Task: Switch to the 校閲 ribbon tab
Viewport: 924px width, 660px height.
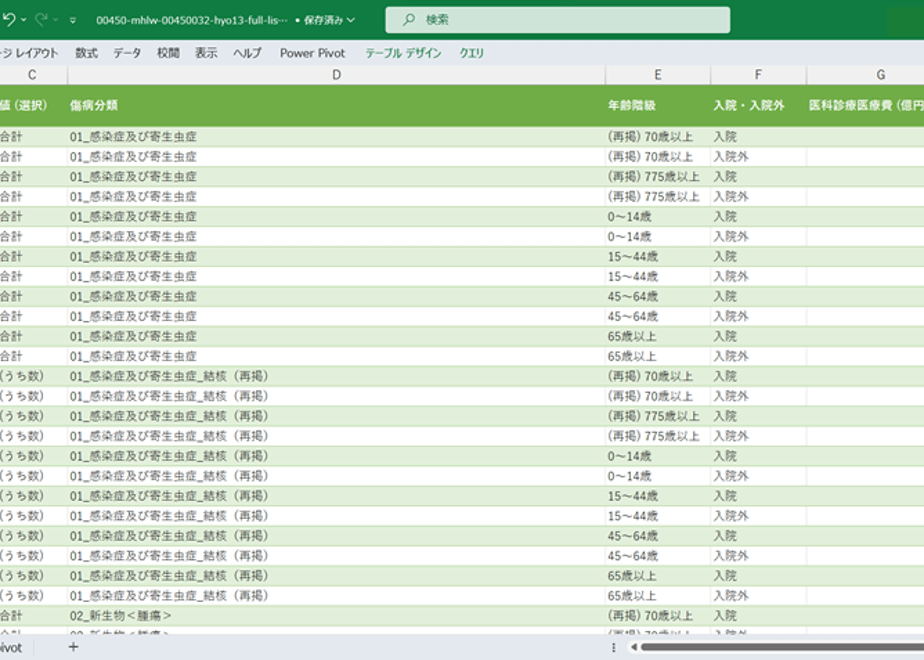Action: [x=168, y=53]
